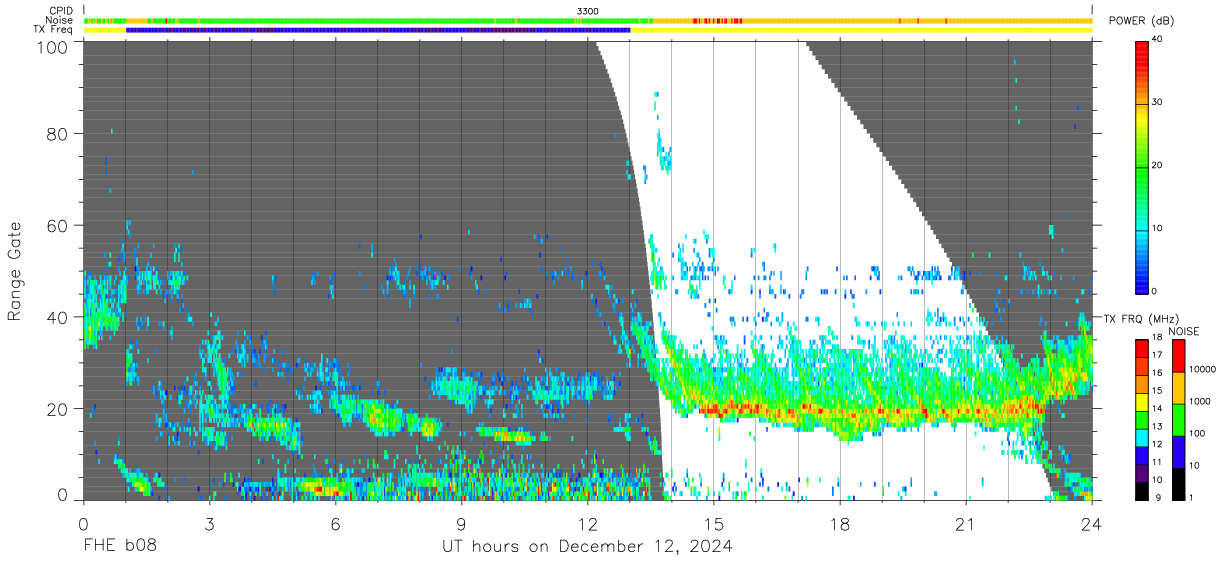The height and width of the screenshot is (567, 1228).
Task: Click the isolated echo near gate 75 around 14 UT
Action: 664,158
